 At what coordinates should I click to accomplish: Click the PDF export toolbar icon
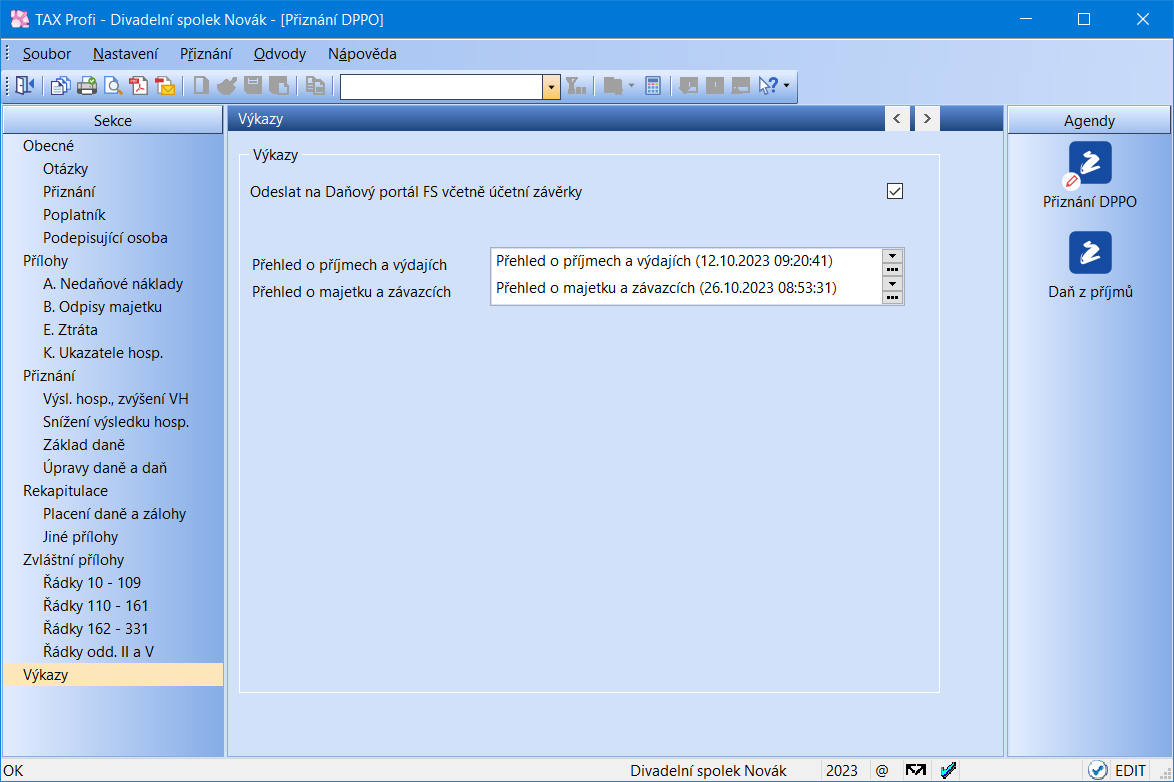pos(139,86)
